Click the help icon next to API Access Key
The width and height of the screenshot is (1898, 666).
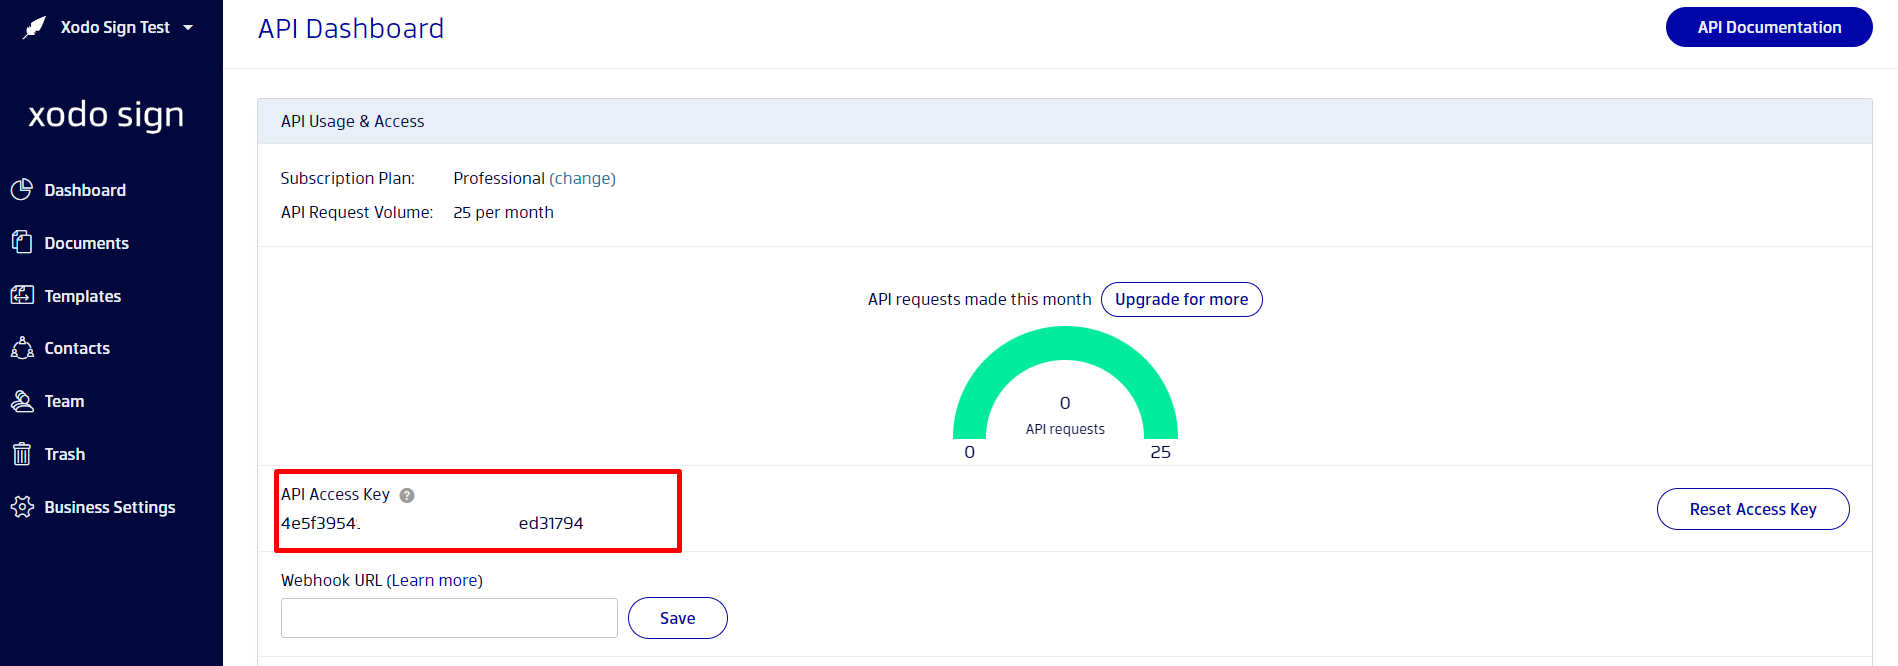click(x=407, y=495)
